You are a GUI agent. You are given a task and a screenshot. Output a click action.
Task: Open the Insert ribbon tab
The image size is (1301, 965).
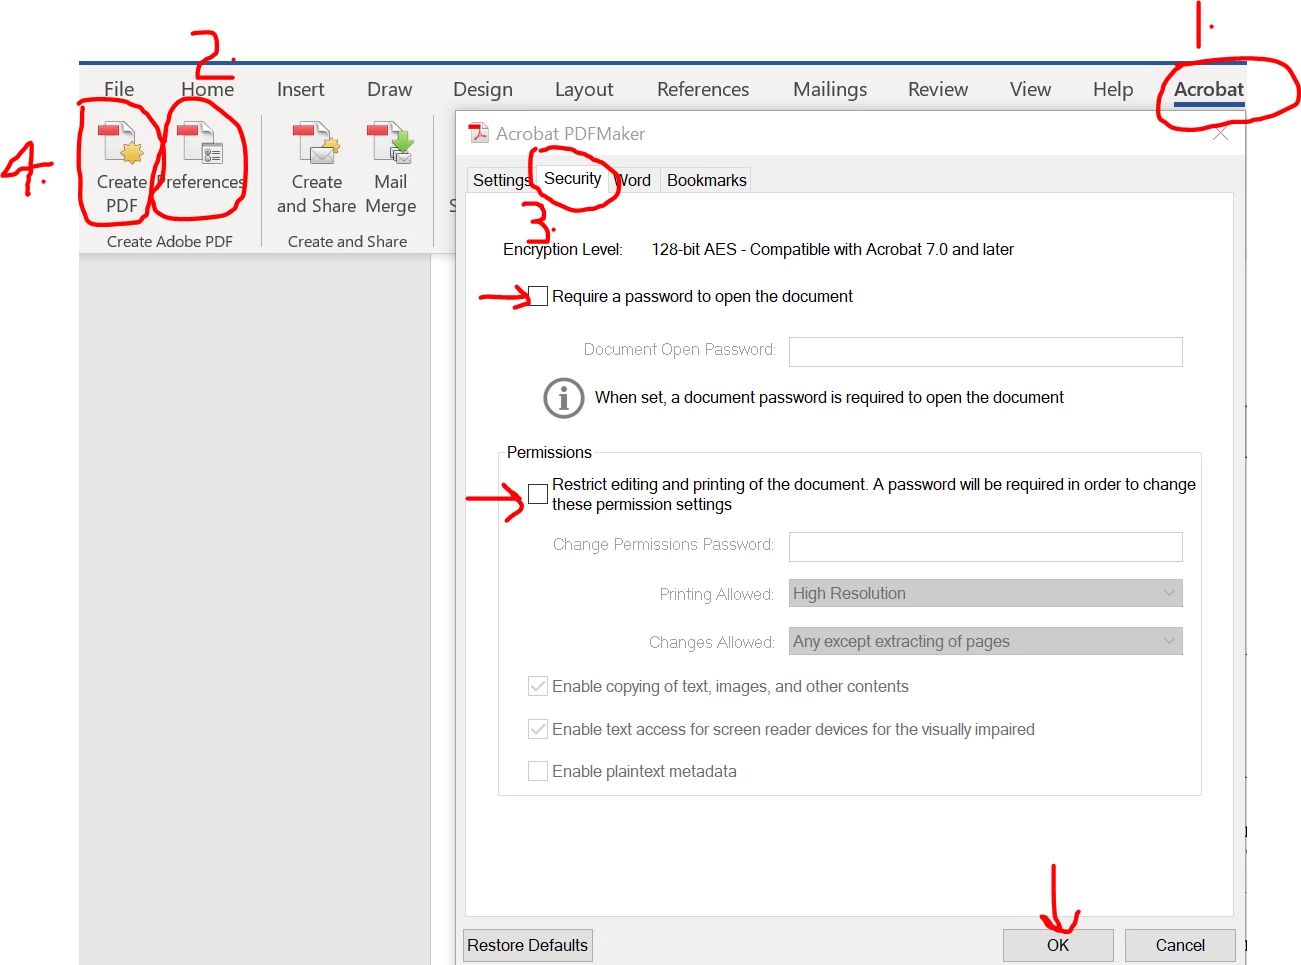pyautogui.click(x=300, y=89)
